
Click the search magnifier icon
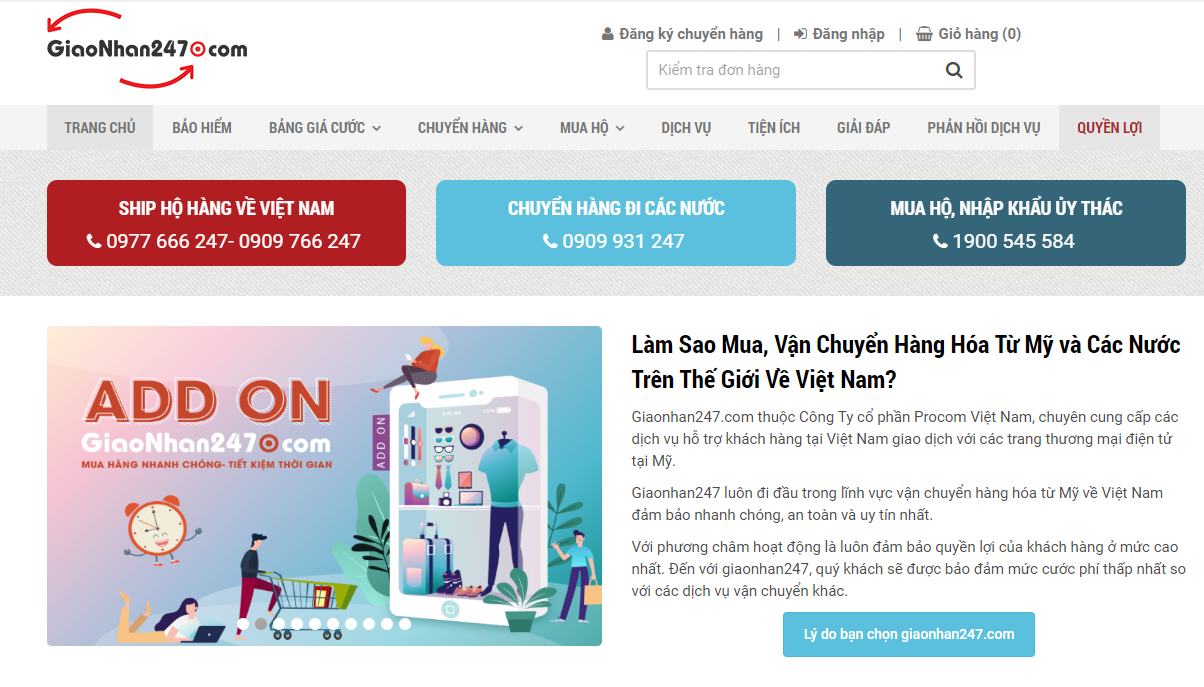(954, 70)
